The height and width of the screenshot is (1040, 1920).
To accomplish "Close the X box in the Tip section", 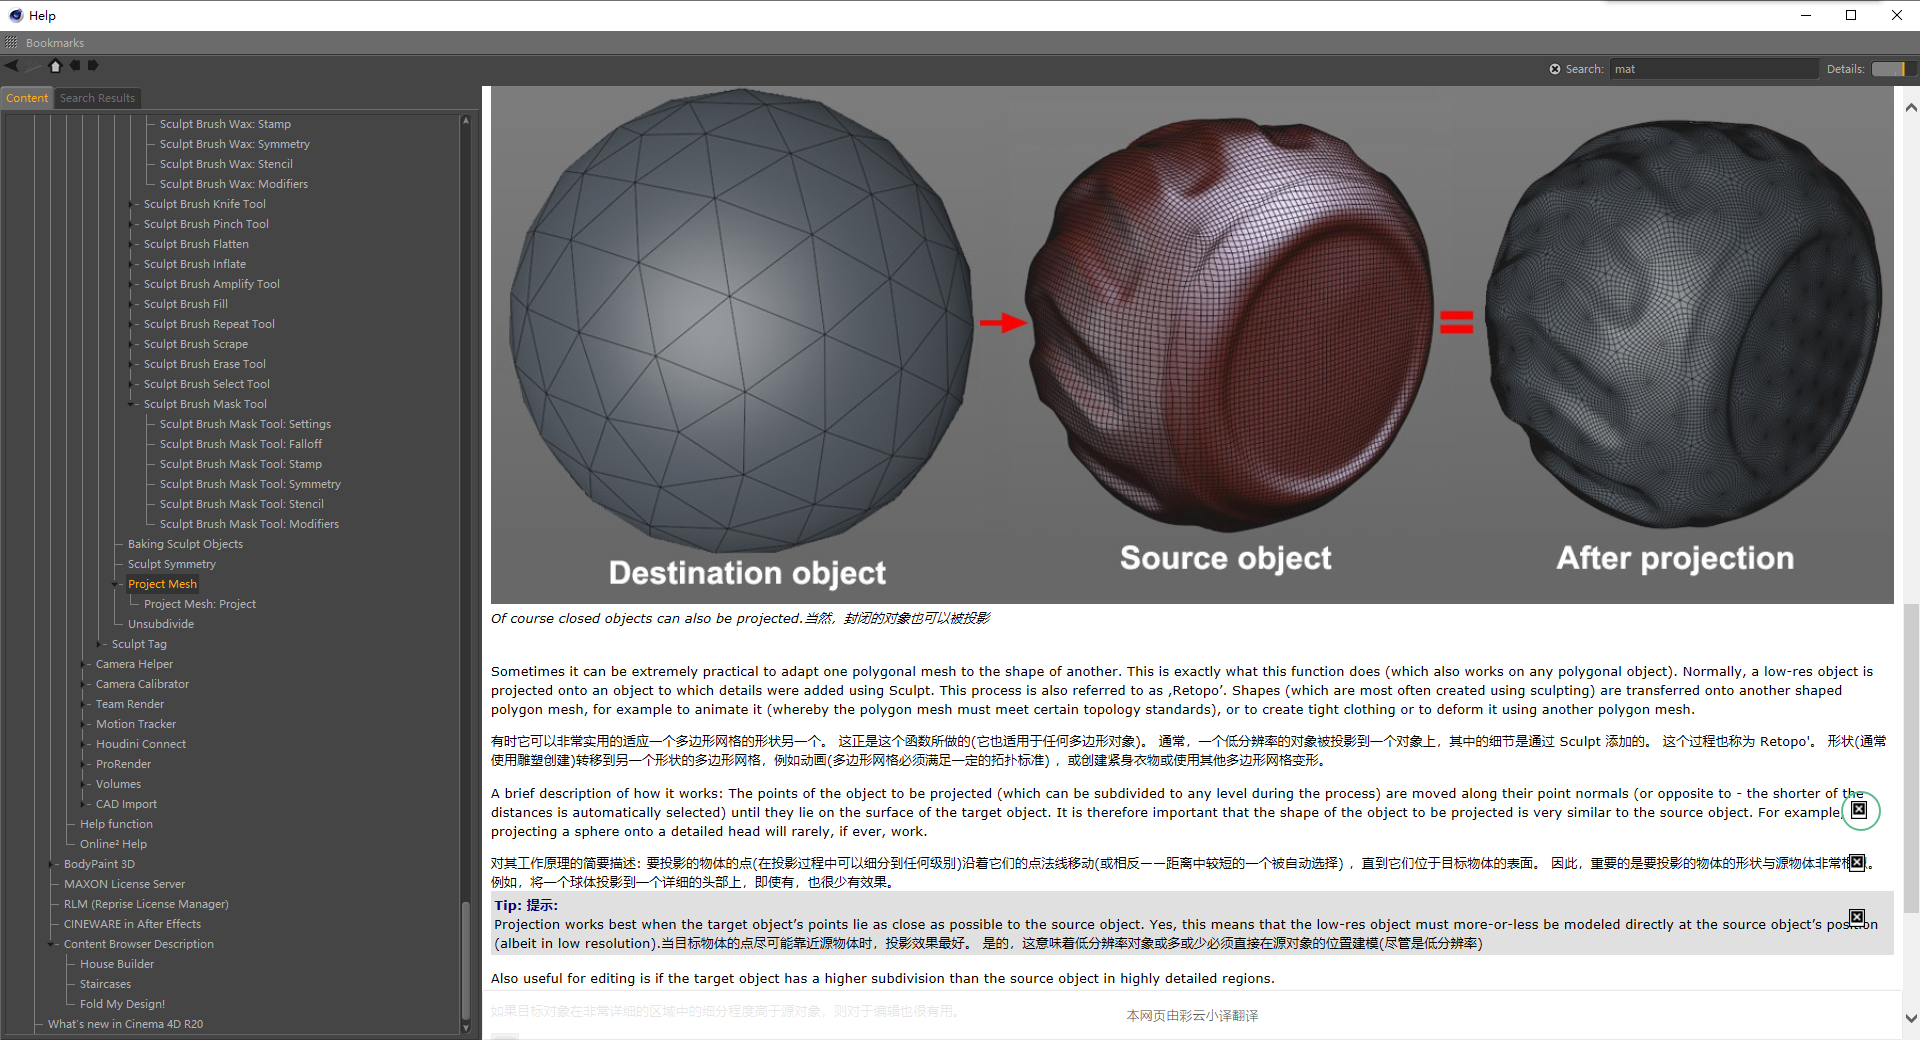I will pyautogui.click(x=1857, y=917).
